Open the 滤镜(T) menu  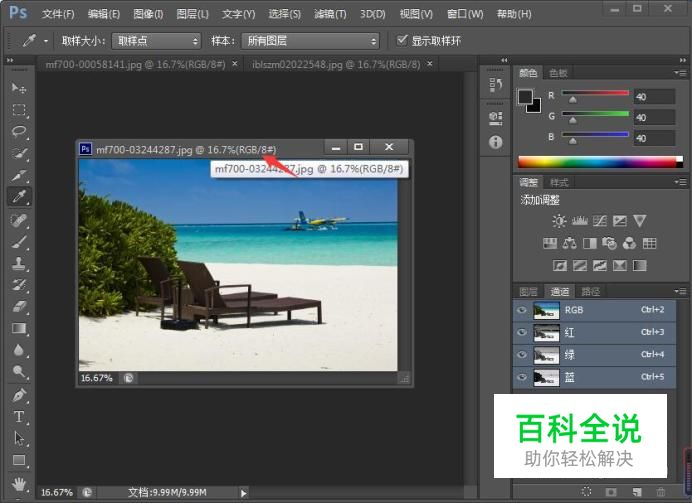tap(328, 14)
